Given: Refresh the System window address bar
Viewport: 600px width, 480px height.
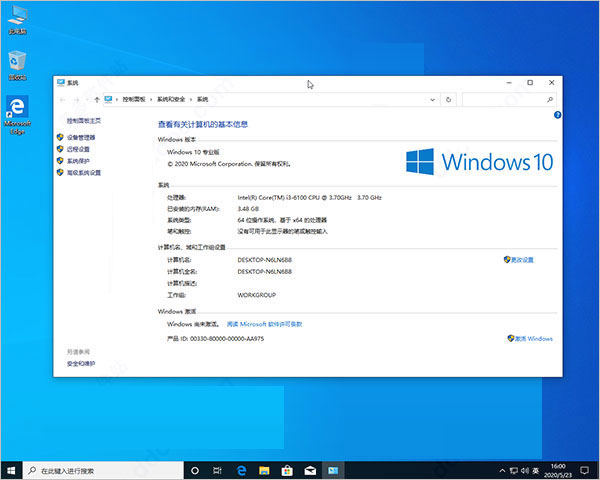Looking at the screenshot, I should [x=448, y=100].
